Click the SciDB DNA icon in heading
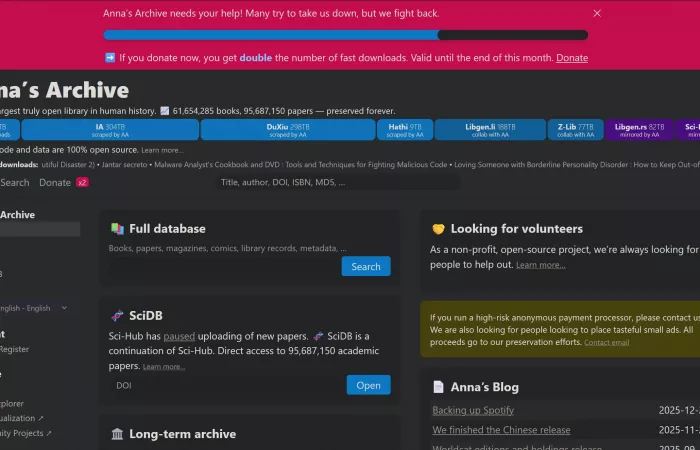This screenshot has height=450, width=700. [x=117, y=316]
